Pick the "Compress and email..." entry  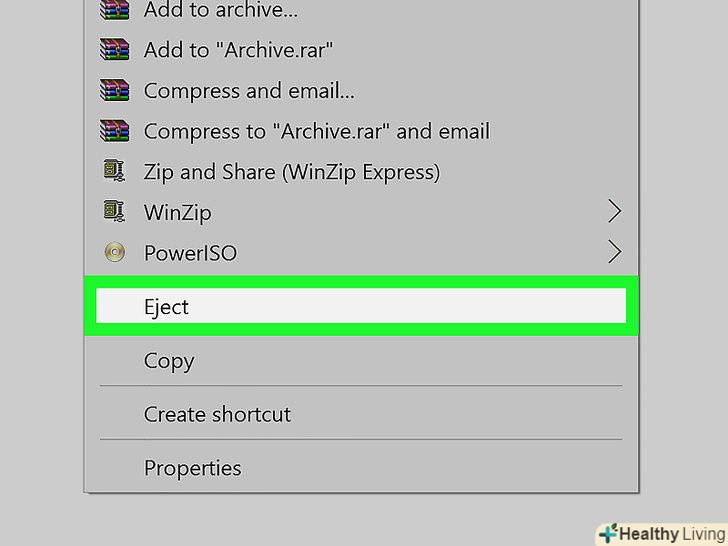249,91
